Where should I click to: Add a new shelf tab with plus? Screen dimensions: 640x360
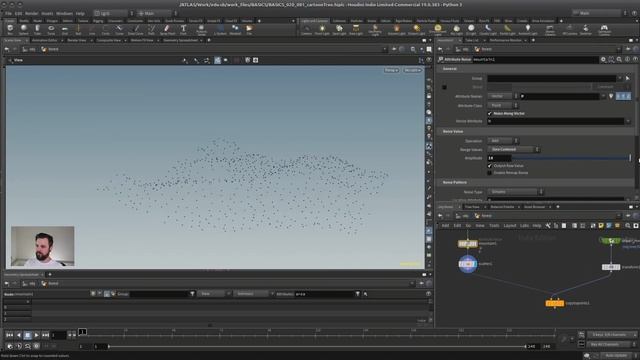point(259,21)
